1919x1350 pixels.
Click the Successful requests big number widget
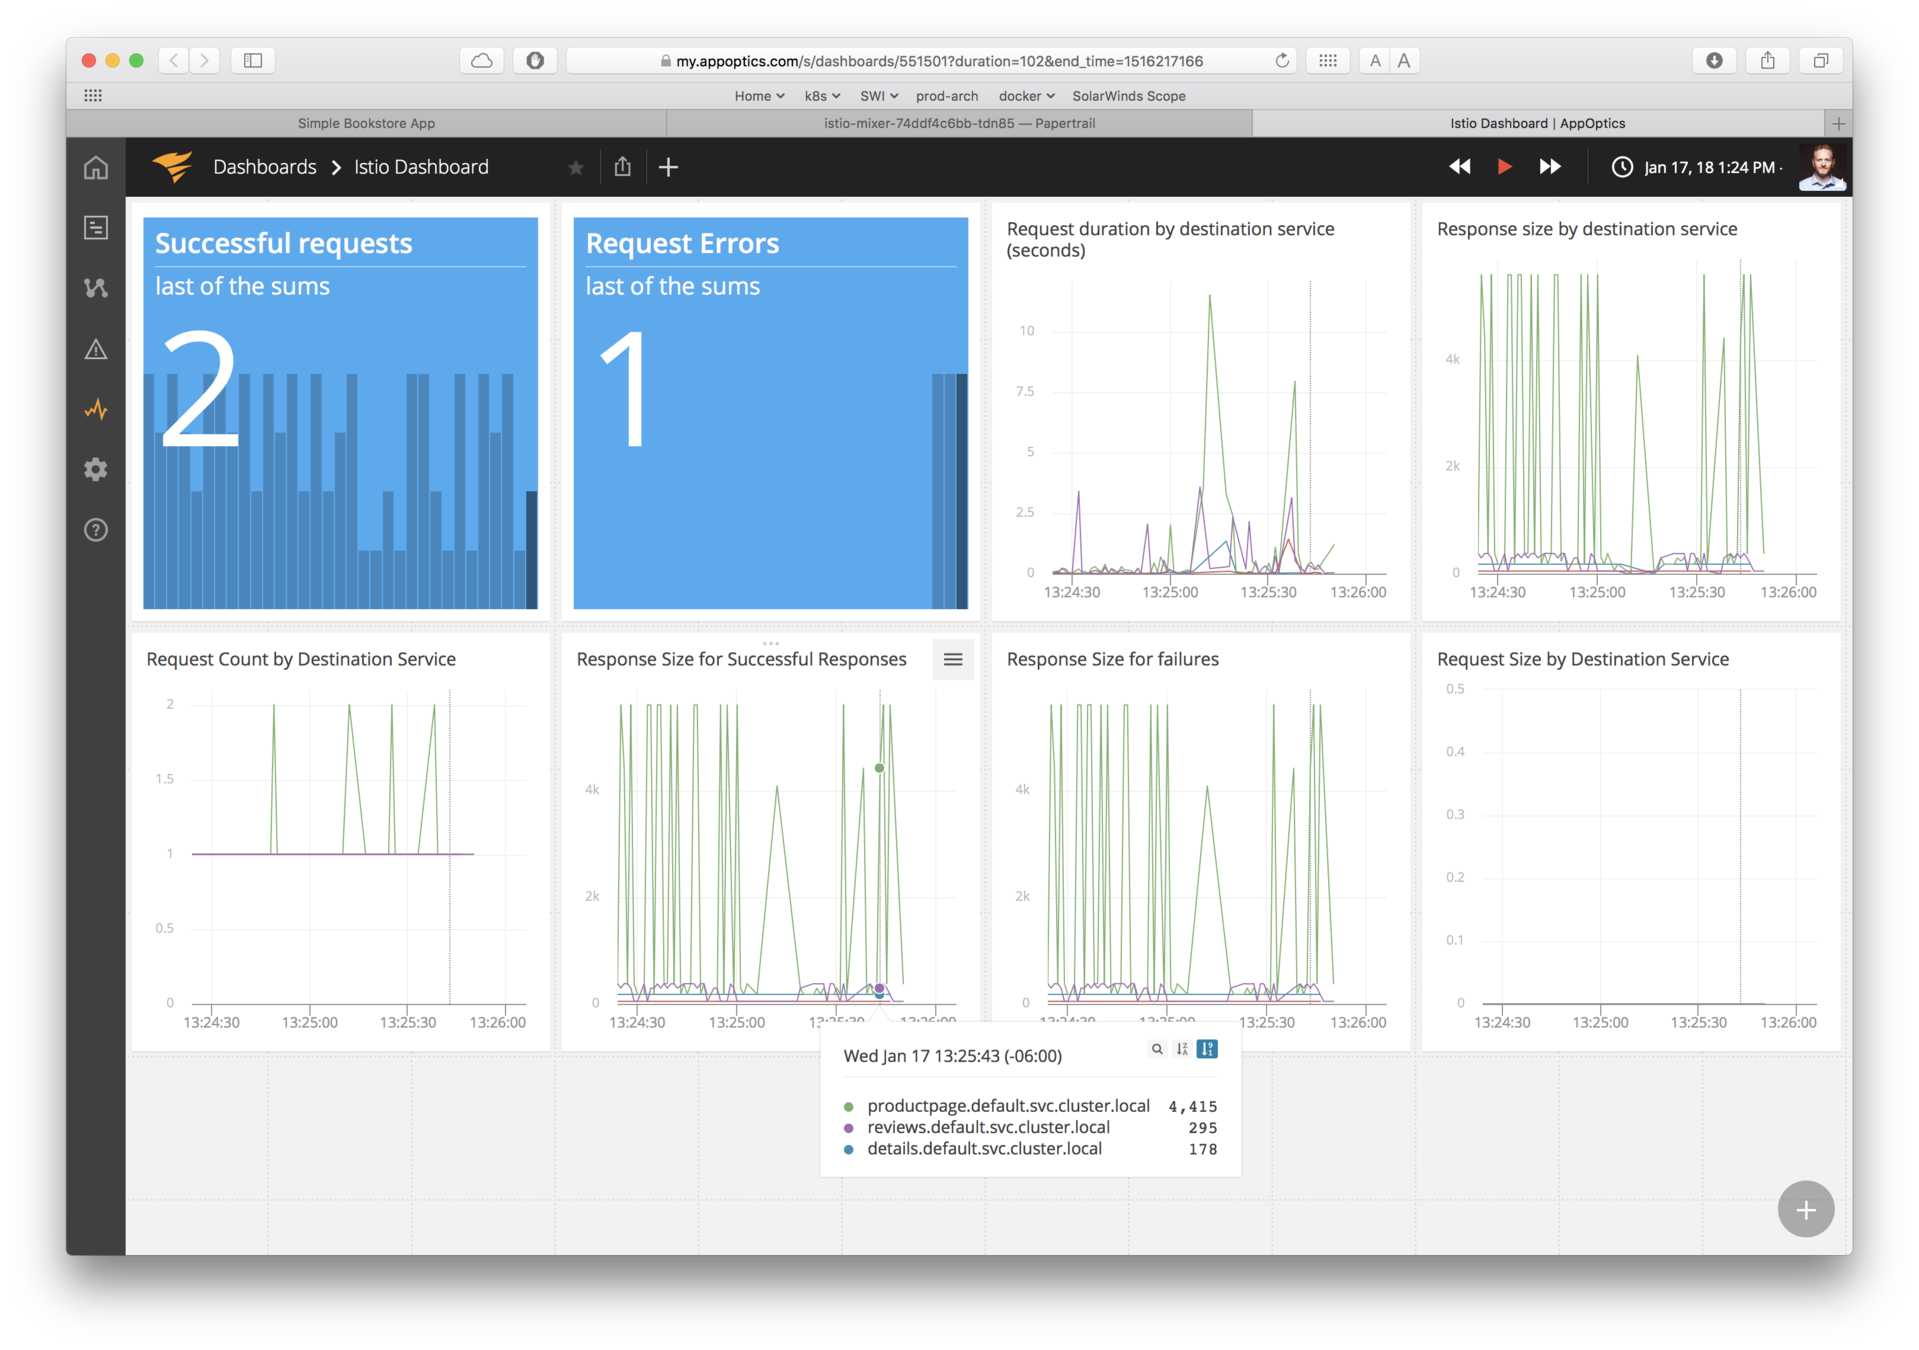[340, 412]
